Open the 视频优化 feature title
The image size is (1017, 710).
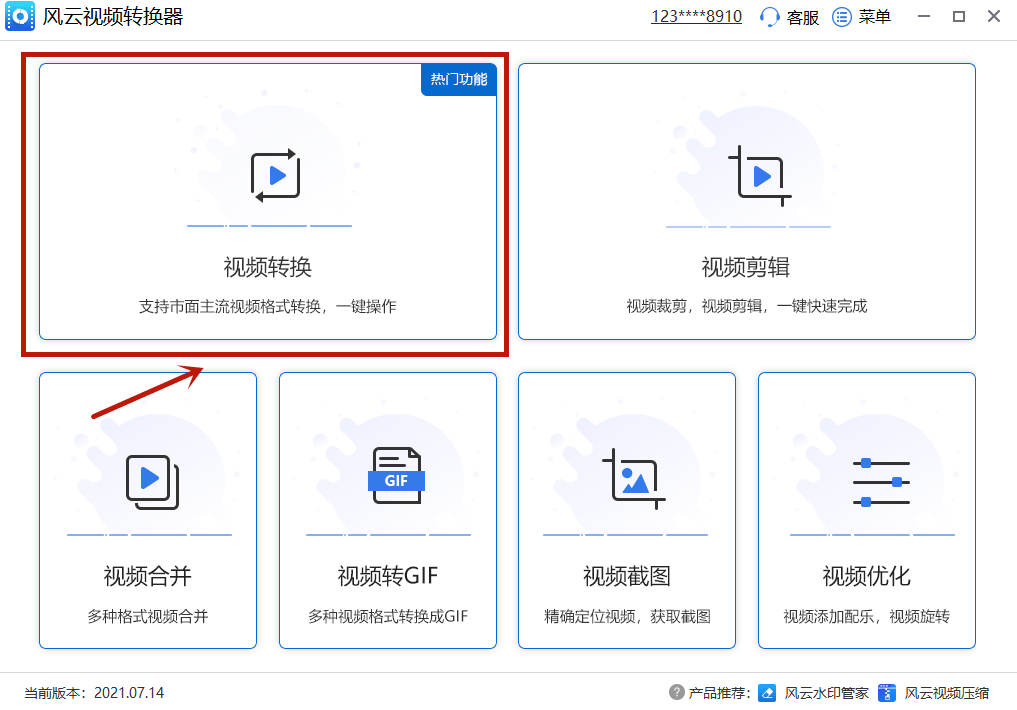867,576
